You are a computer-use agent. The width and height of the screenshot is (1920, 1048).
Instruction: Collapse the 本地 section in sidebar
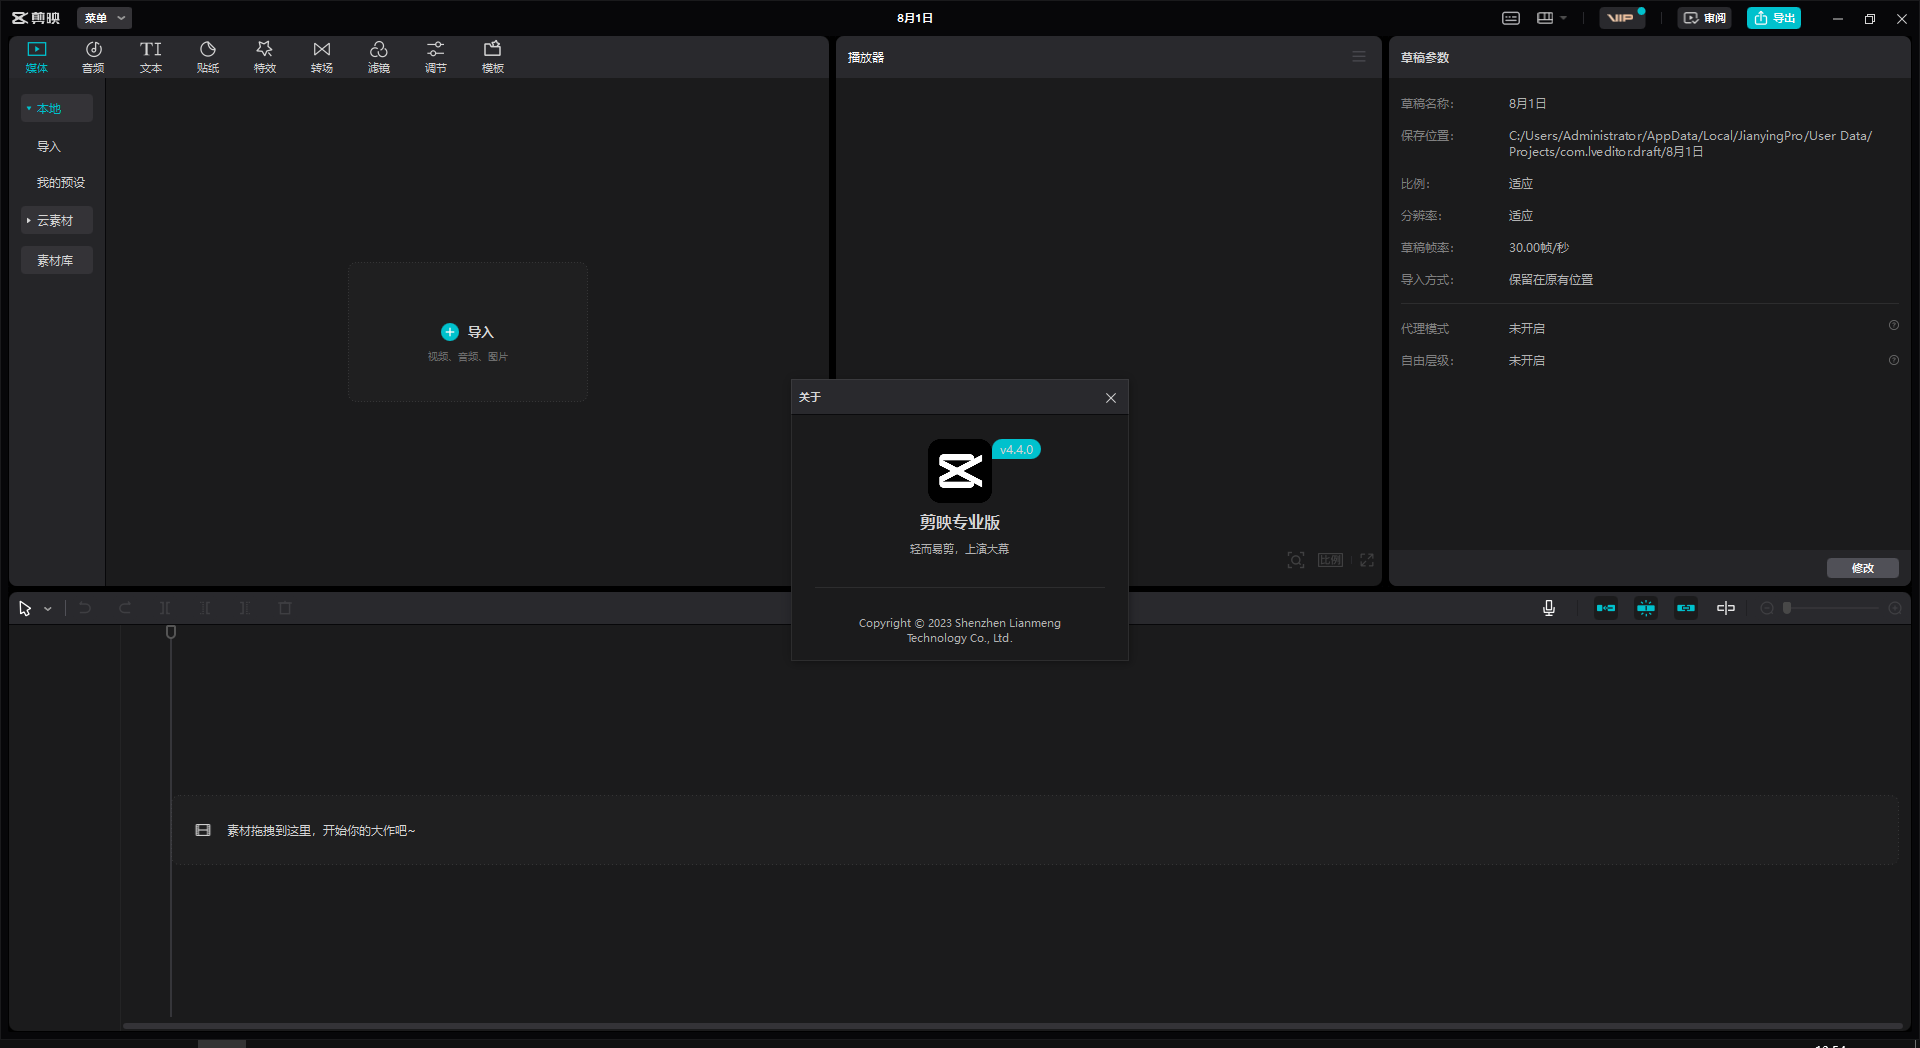[x=57, y=108]
